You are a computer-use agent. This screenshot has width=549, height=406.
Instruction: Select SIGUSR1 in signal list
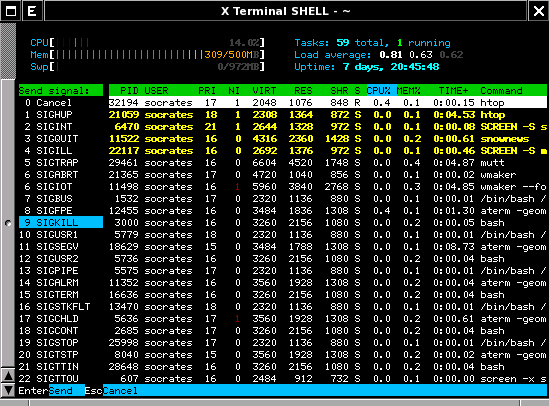[61, 235]
